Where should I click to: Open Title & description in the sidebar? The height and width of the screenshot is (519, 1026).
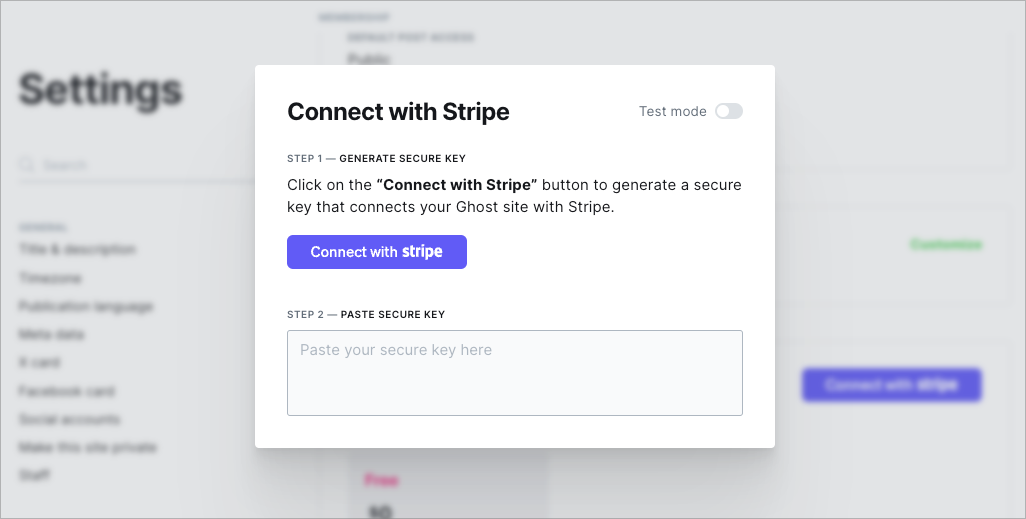click(x=77, y=249)
